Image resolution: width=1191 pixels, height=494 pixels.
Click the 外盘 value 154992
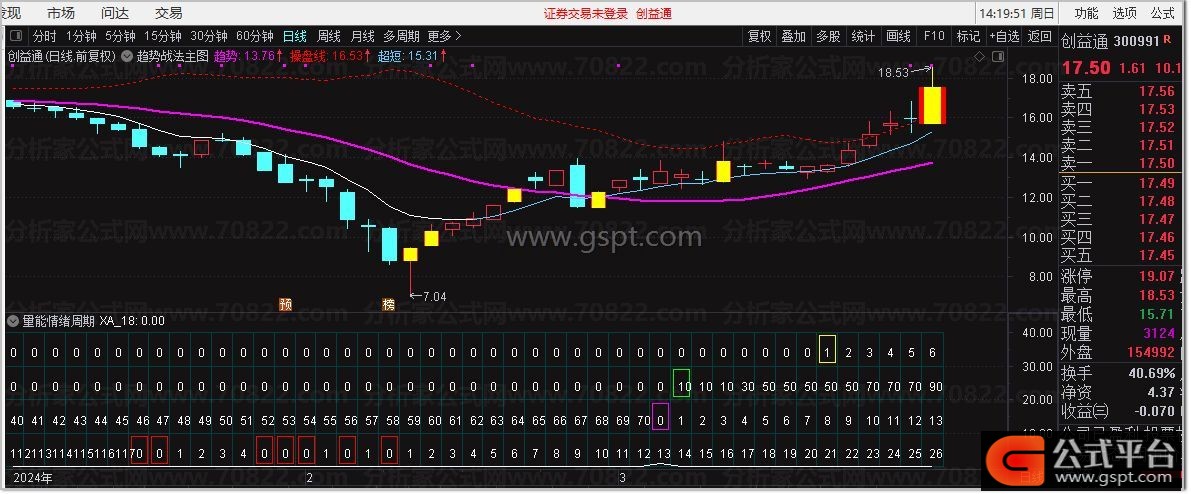1152,353
